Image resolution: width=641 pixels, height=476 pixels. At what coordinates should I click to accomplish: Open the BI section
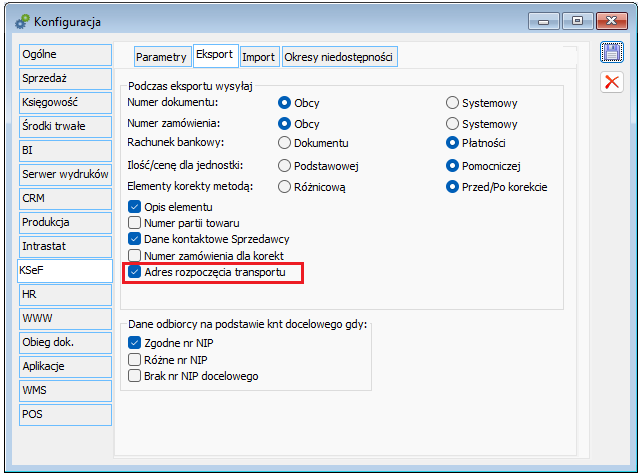pyautogui.click(x=65, y=150)
